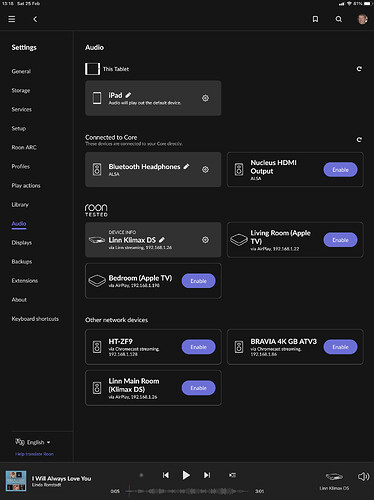Viewport: 374px width, 500px height.
Task: Open search with the magnifier icon
Action: coord(339,19)
